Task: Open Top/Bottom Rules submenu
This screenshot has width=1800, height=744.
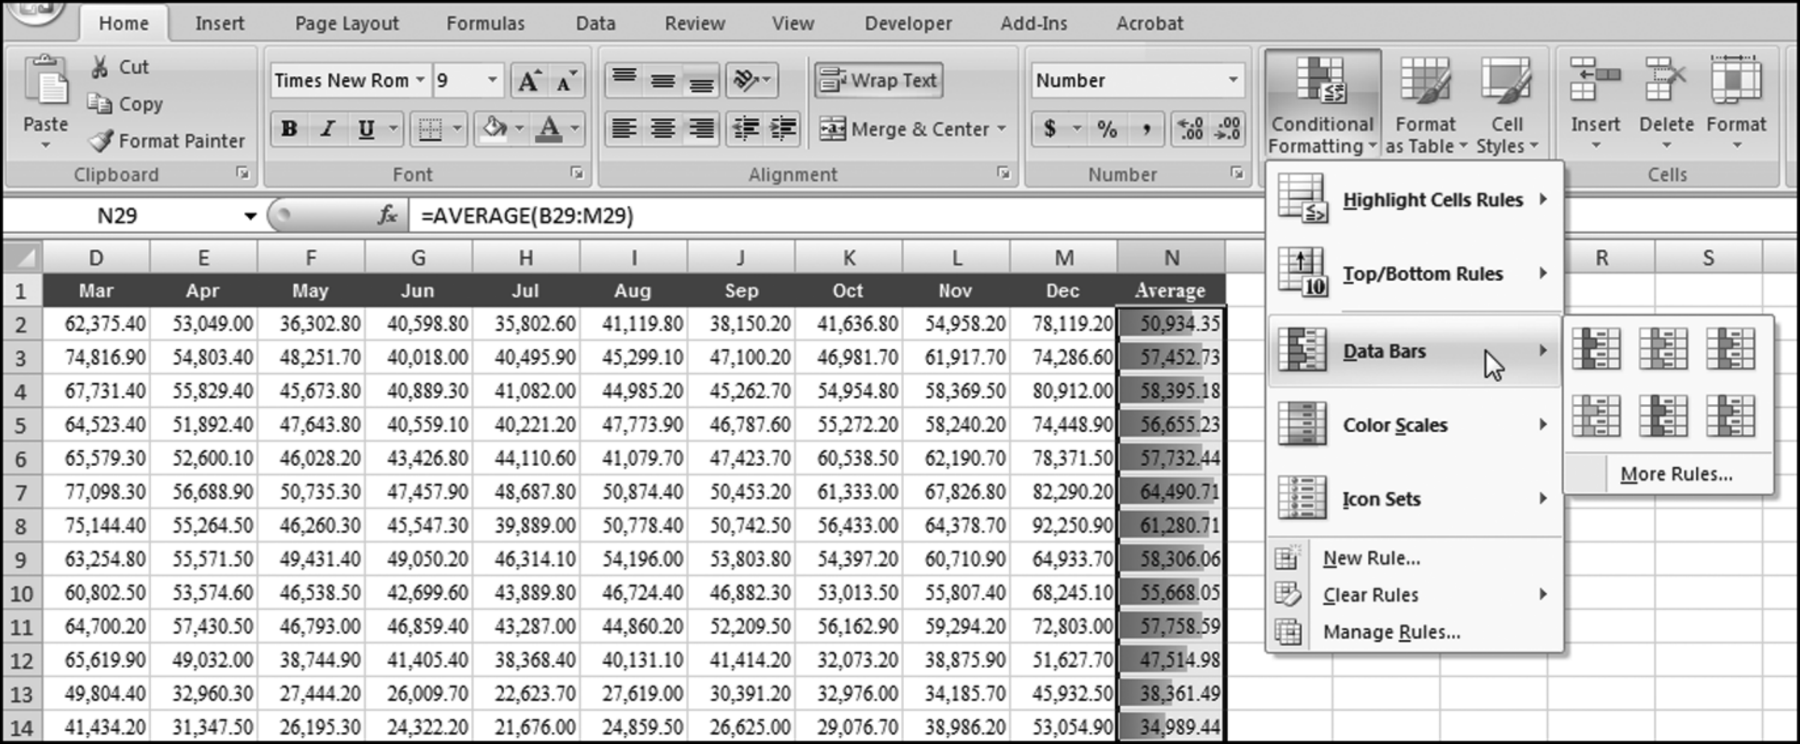Action: [x=1414, y=273]
